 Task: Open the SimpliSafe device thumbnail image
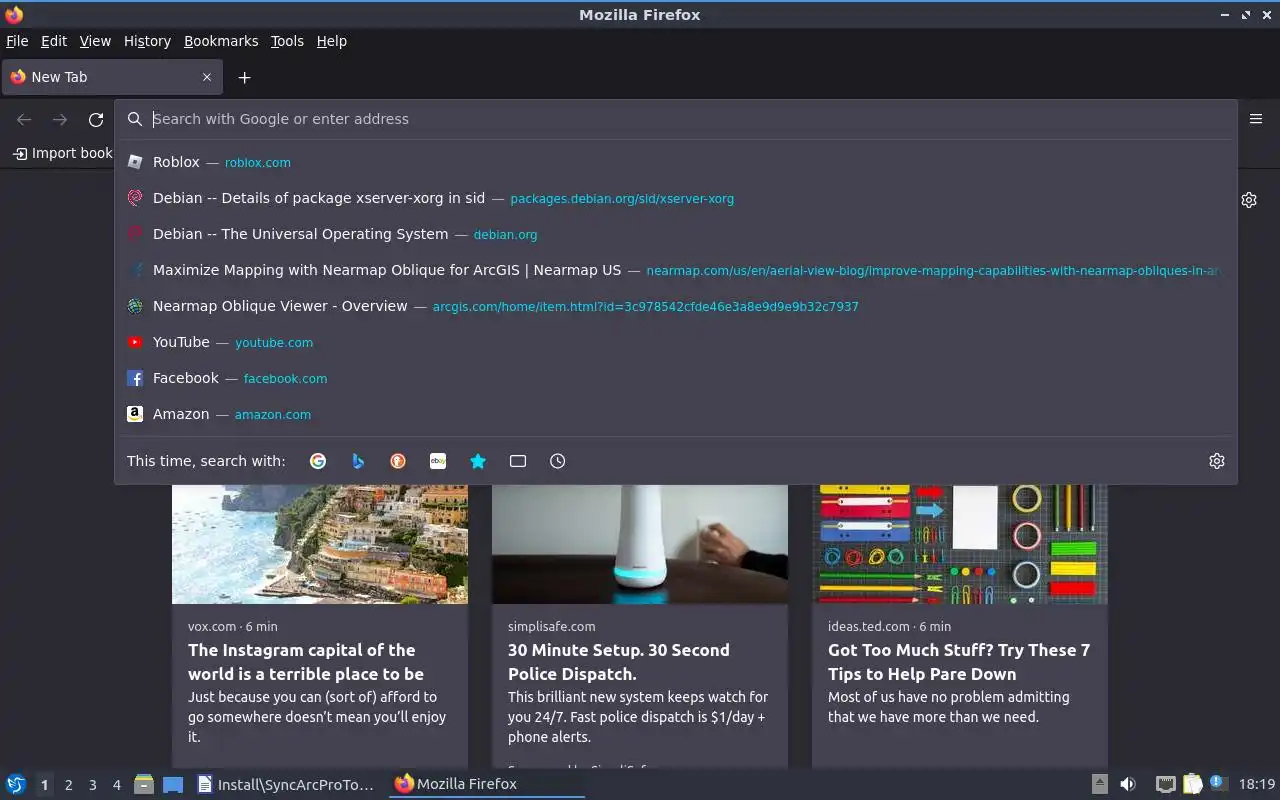click(640, 544)
